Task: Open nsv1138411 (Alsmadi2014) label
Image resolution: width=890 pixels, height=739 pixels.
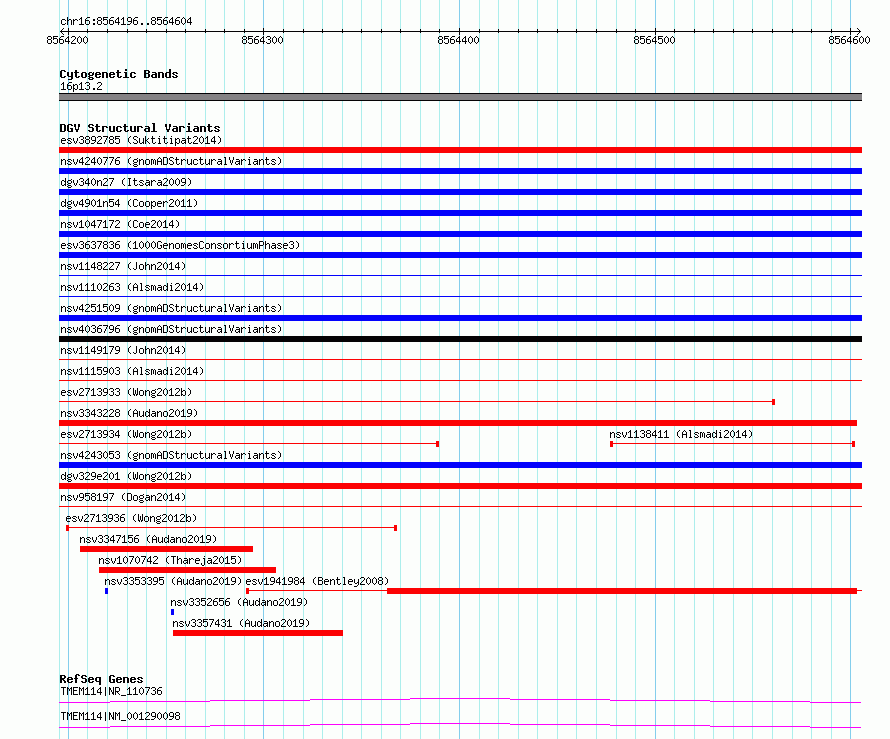Action: (681, 434)
